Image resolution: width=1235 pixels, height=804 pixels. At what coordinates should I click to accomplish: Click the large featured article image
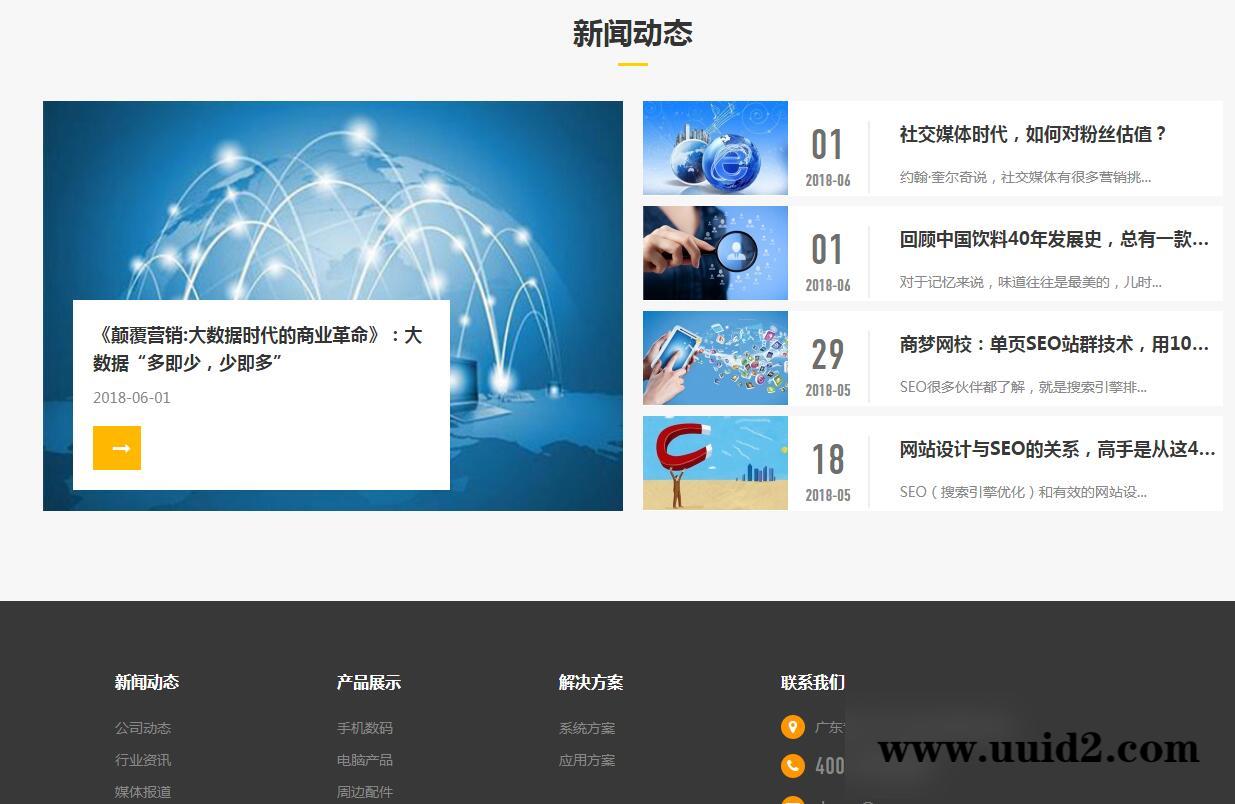tap(333, 200)
